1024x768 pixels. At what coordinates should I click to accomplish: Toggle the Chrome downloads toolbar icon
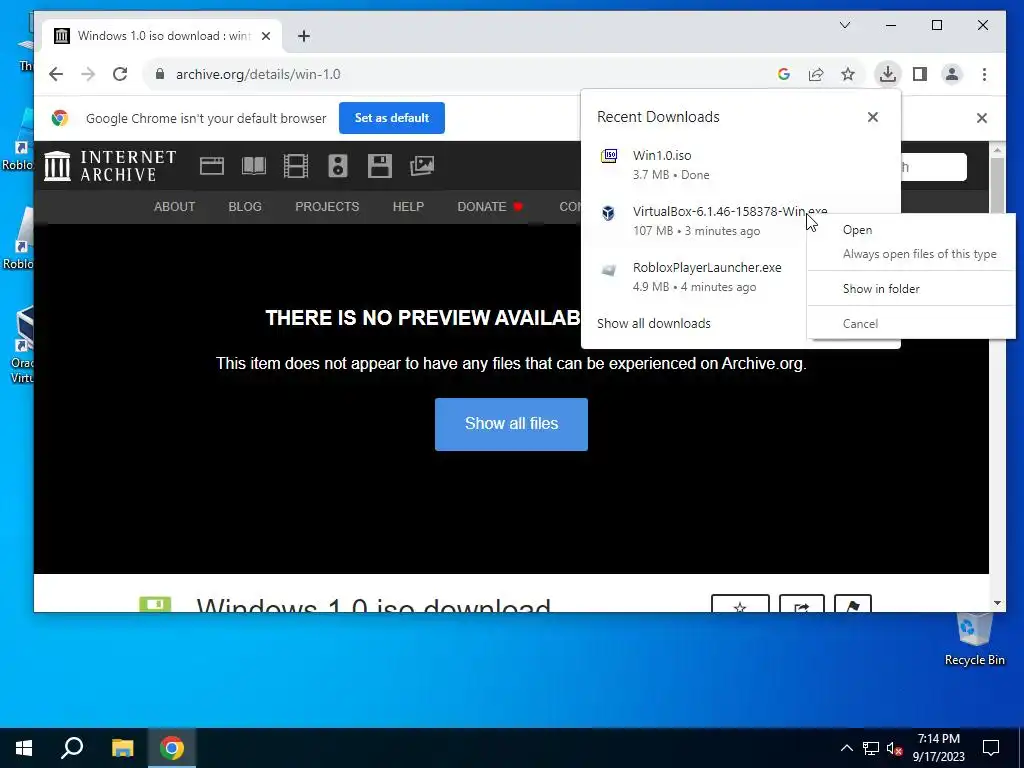(x=888, y=74)
